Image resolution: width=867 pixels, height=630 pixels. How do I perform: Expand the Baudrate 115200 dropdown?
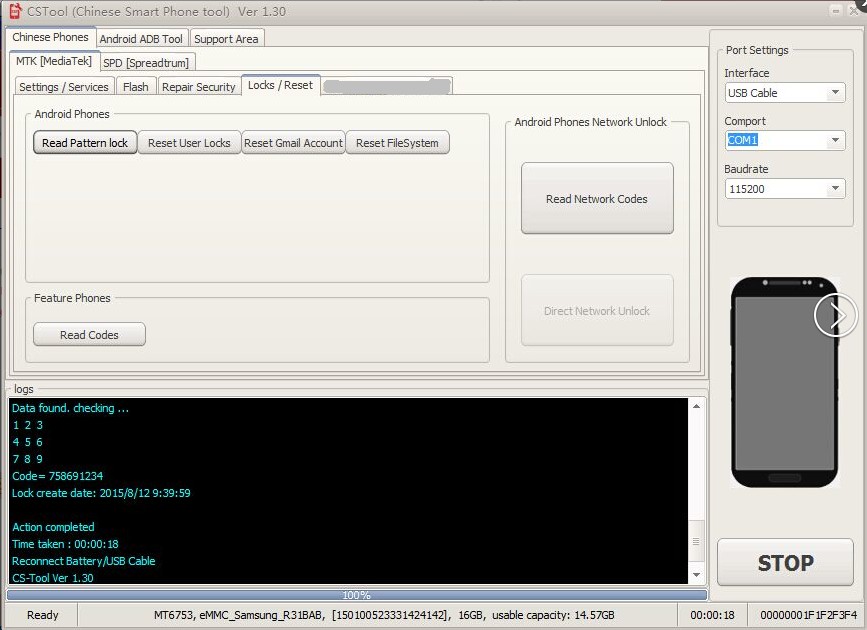coord(835,189)
